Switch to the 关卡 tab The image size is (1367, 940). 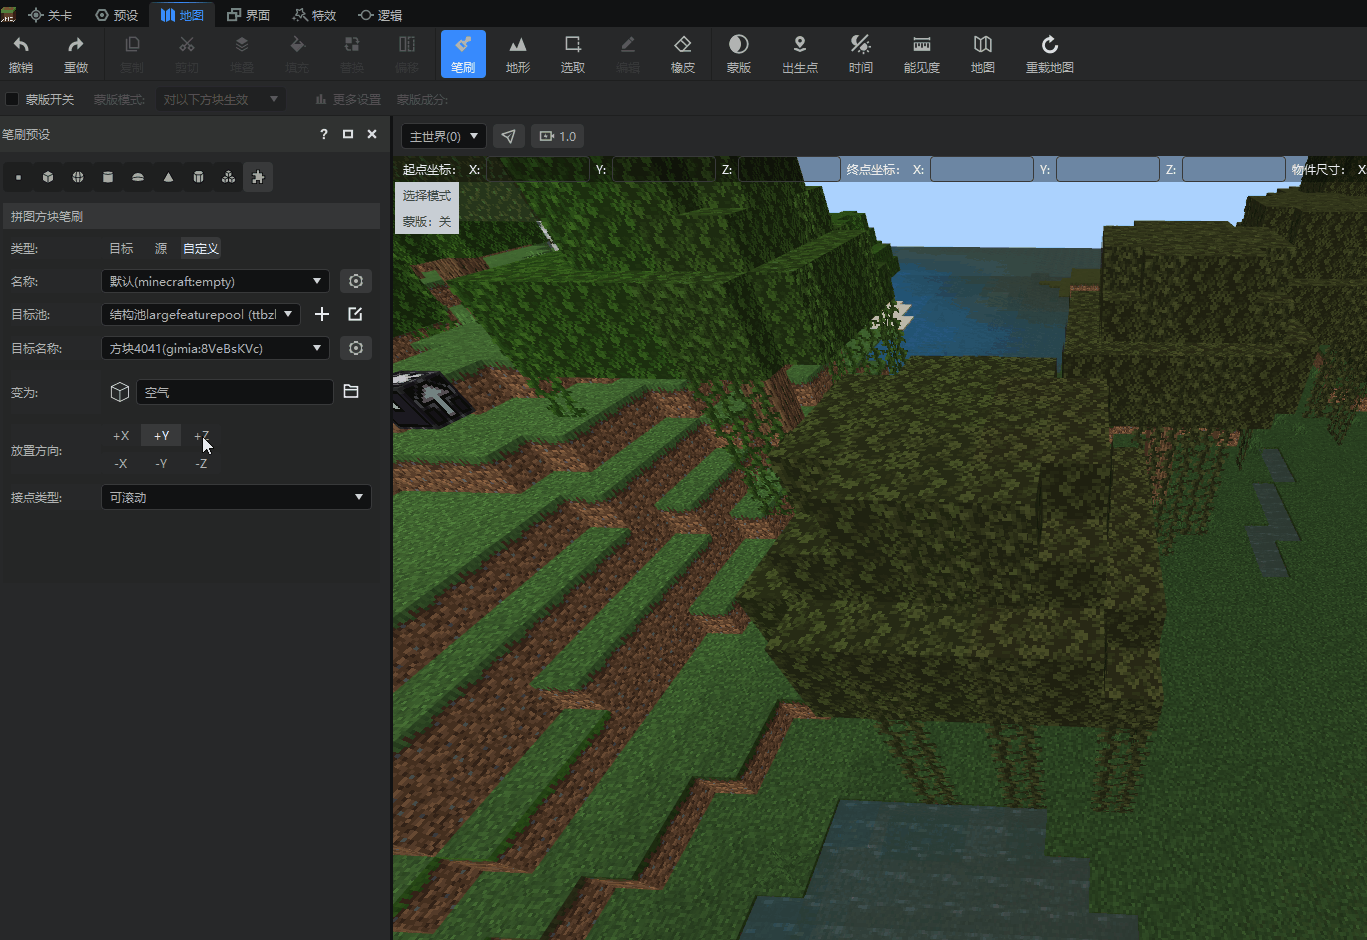[50, 15]
